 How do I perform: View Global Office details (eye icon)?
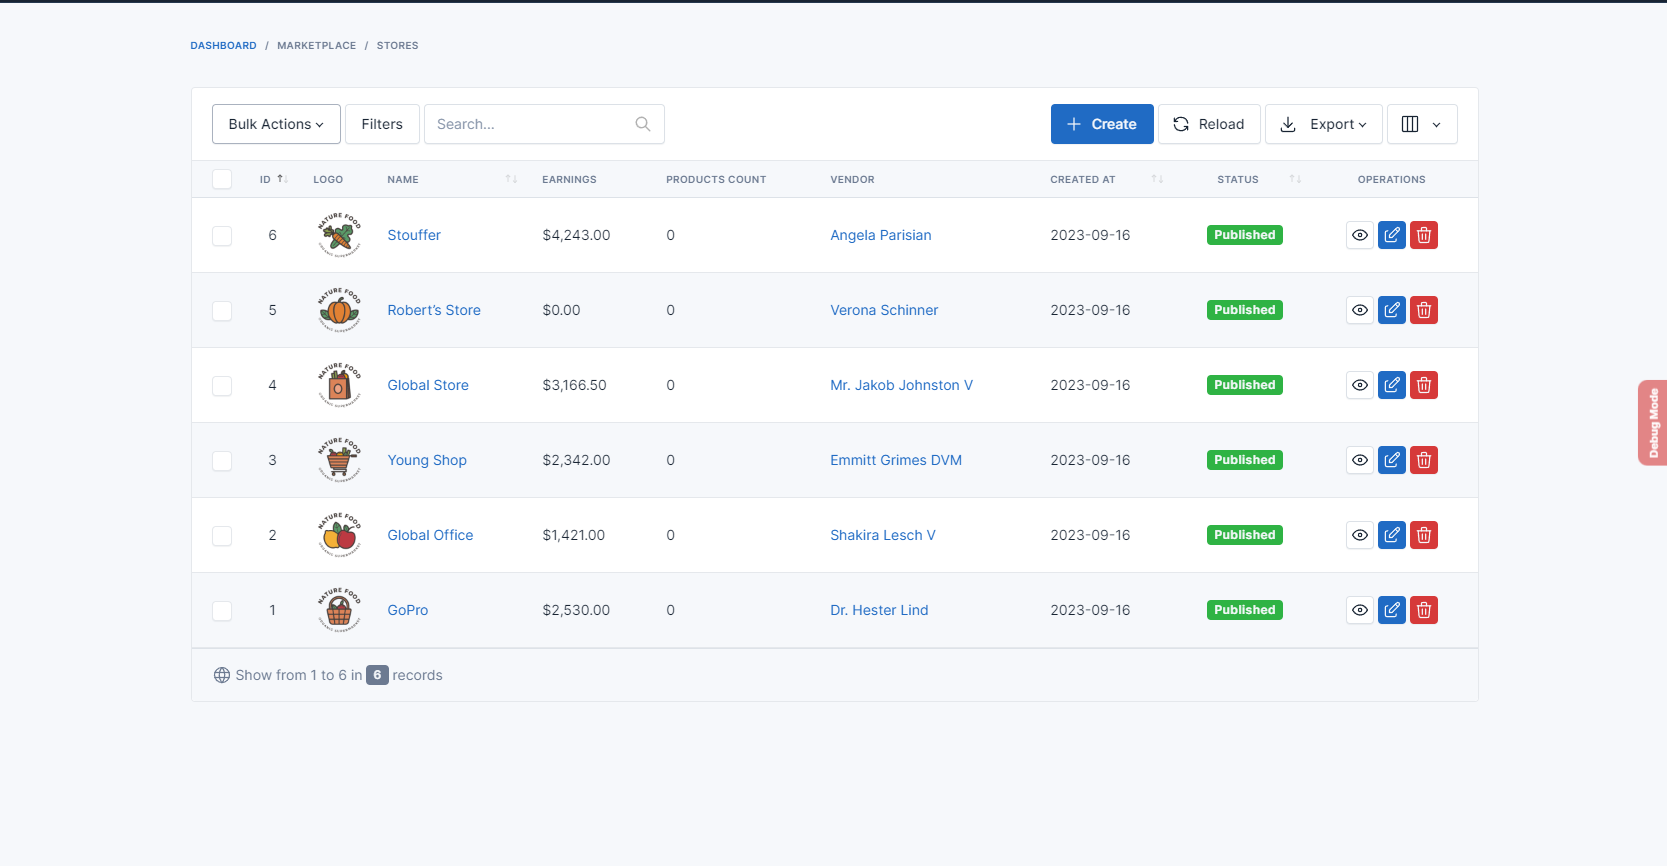pyautogui.click(x=1360, y=535)
